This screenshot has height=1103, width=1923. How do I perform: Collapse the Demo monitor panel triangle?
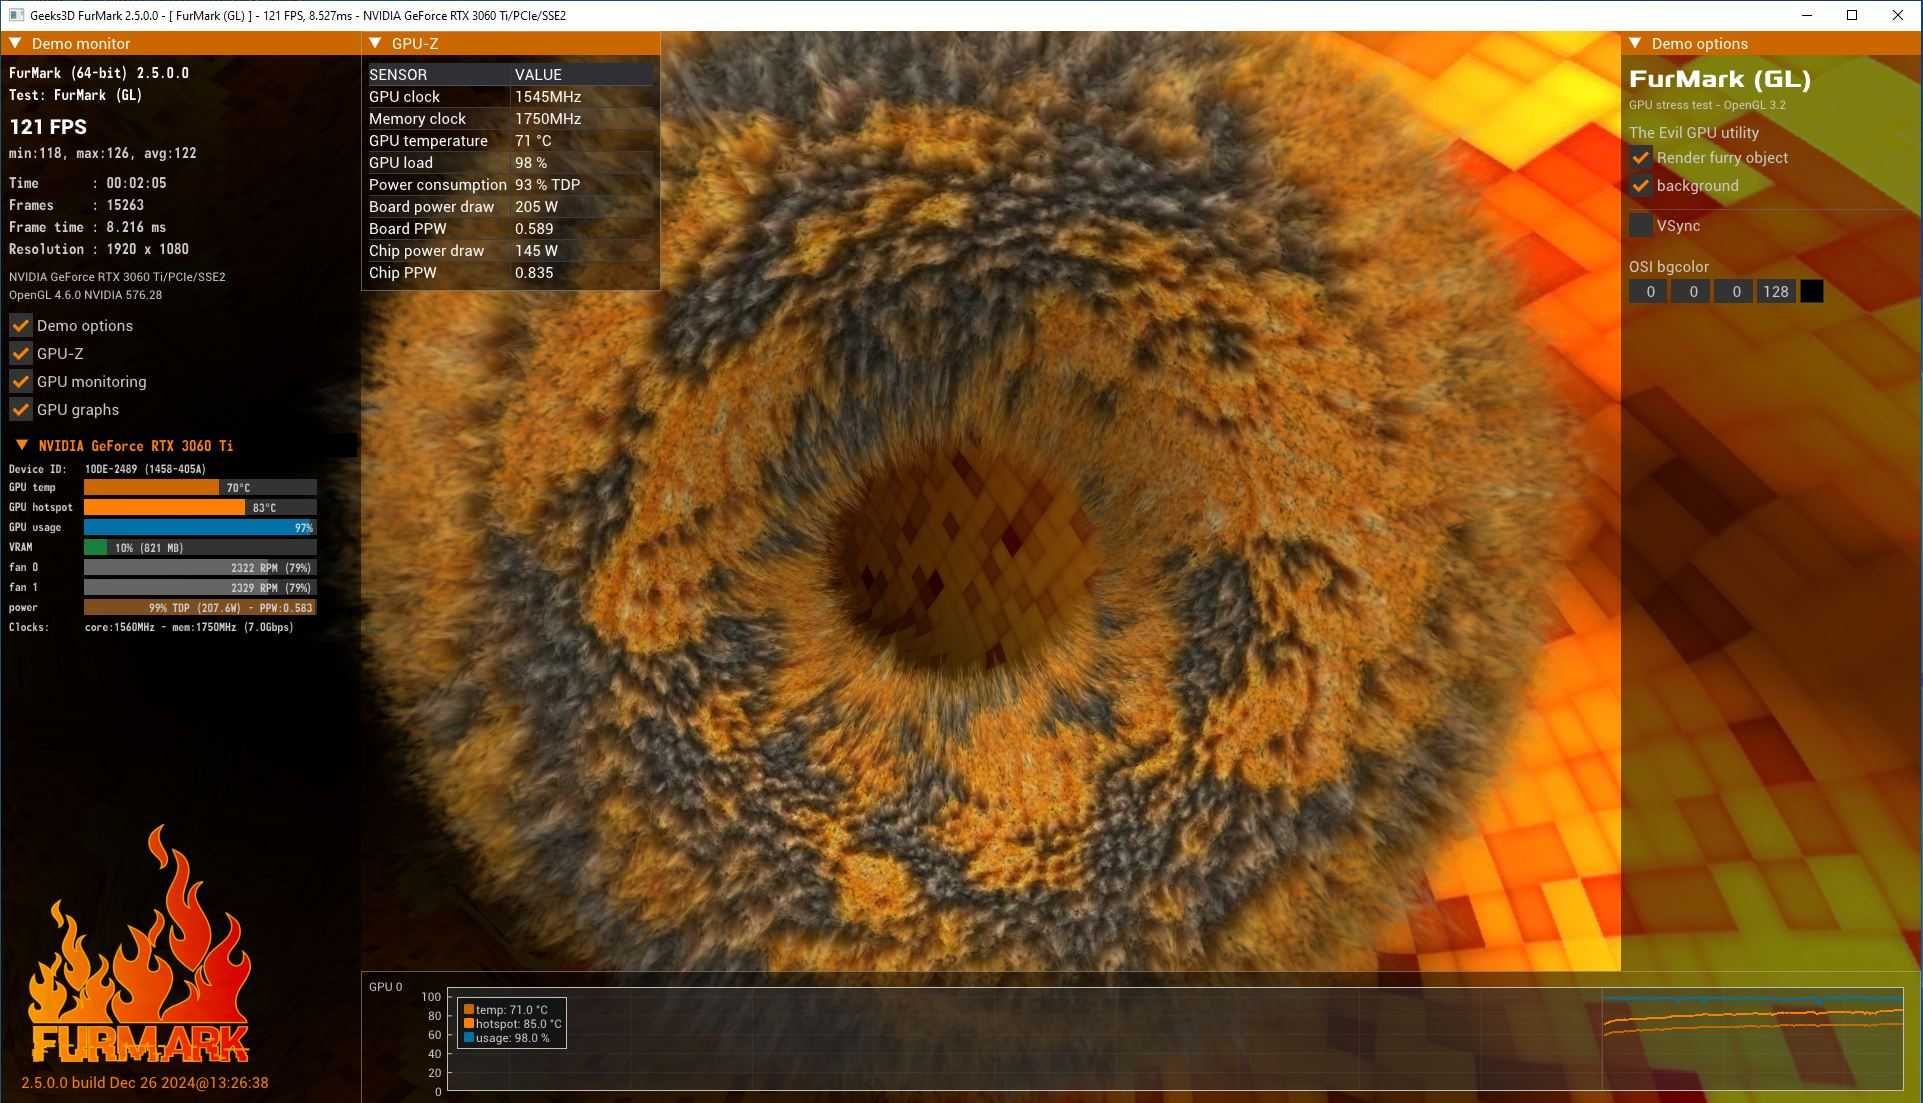coord(15,43)
